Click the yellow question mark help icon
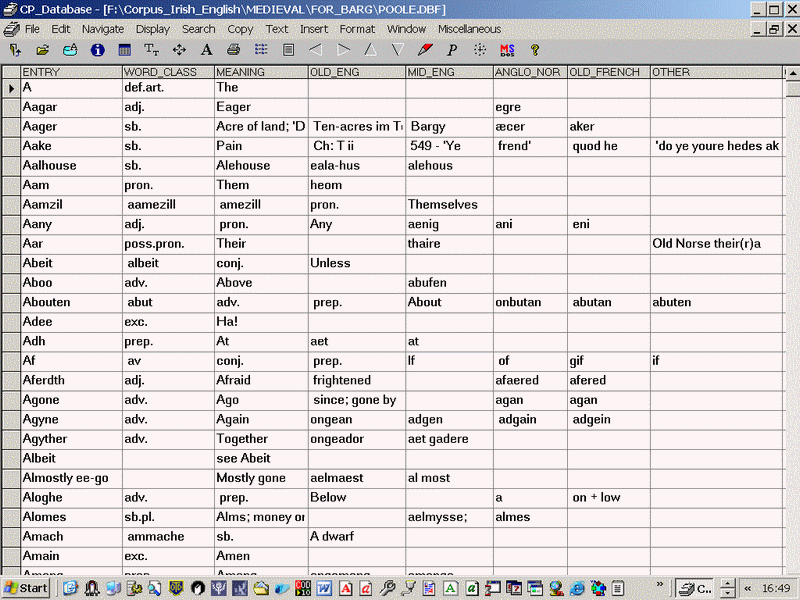 [535, 49]
